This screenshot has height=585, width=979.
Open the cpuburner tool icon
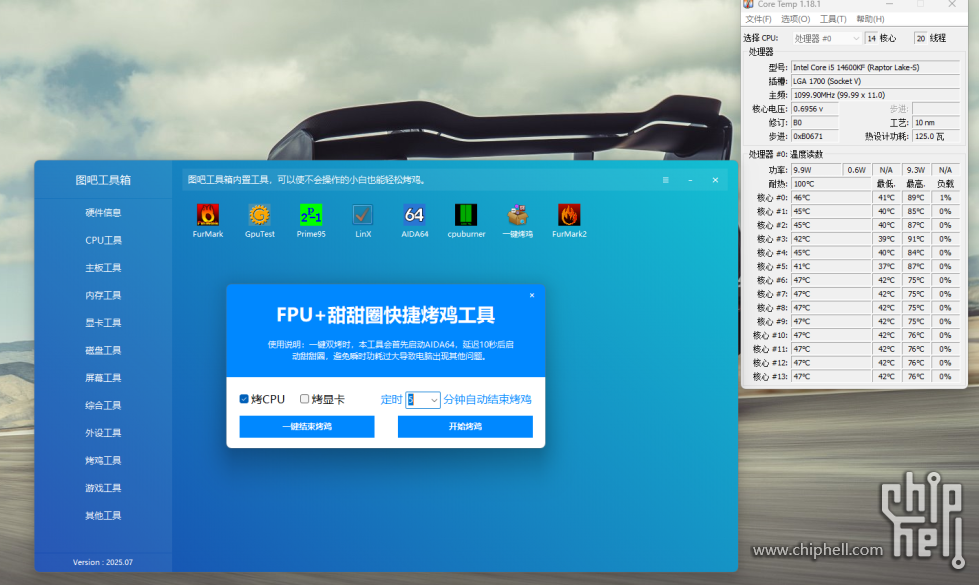[x=466, y=215]
